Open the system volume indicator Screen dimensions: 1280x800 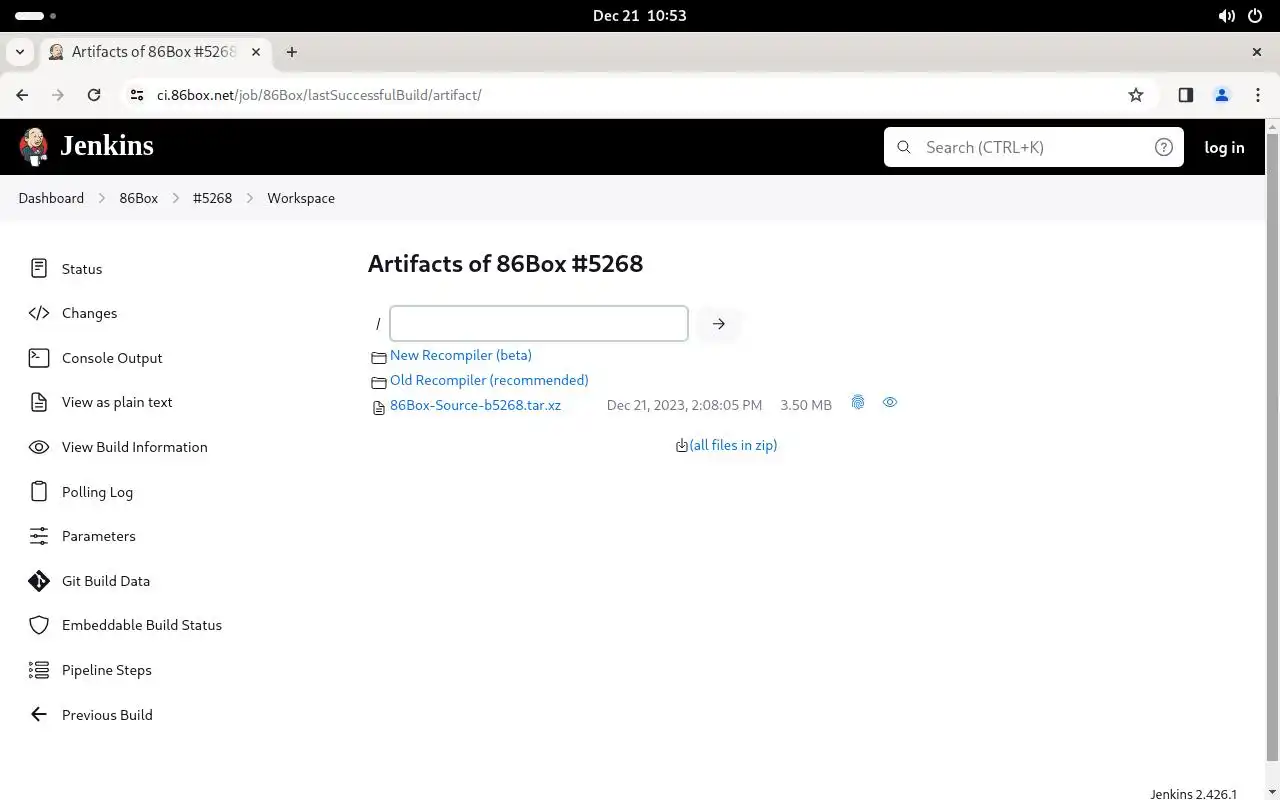coord(1226,15)
